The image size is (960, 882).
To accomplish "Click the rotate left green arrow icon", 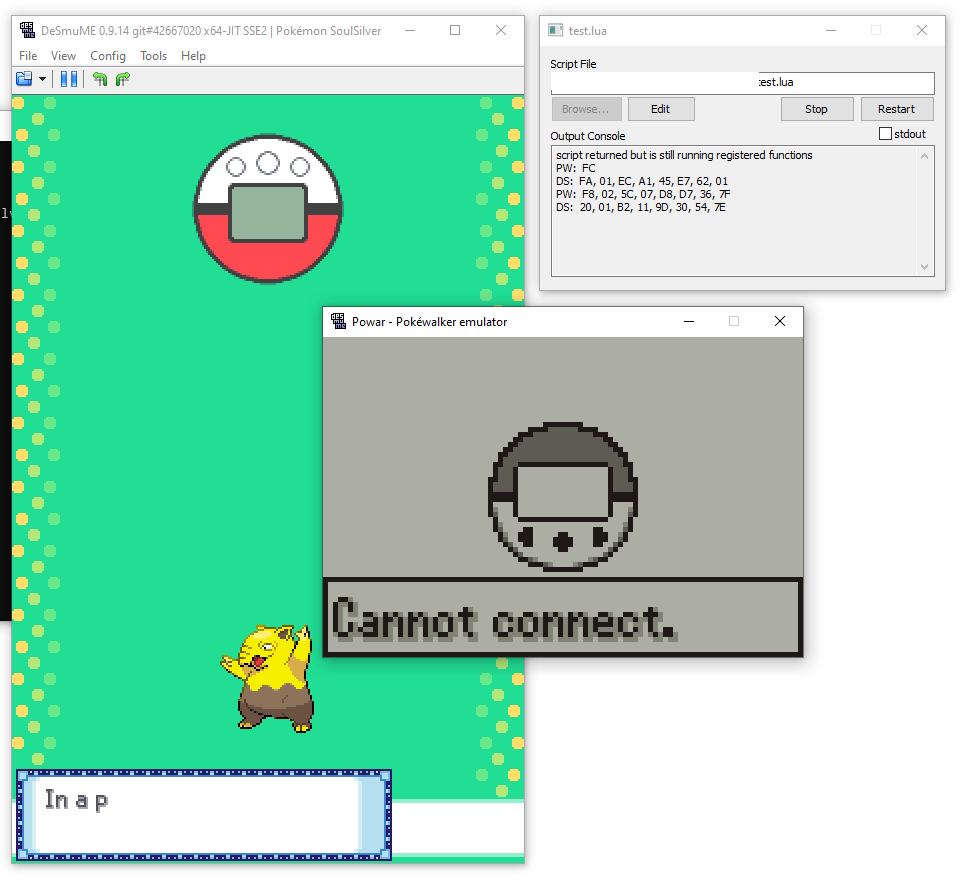I will click(100, 79).
